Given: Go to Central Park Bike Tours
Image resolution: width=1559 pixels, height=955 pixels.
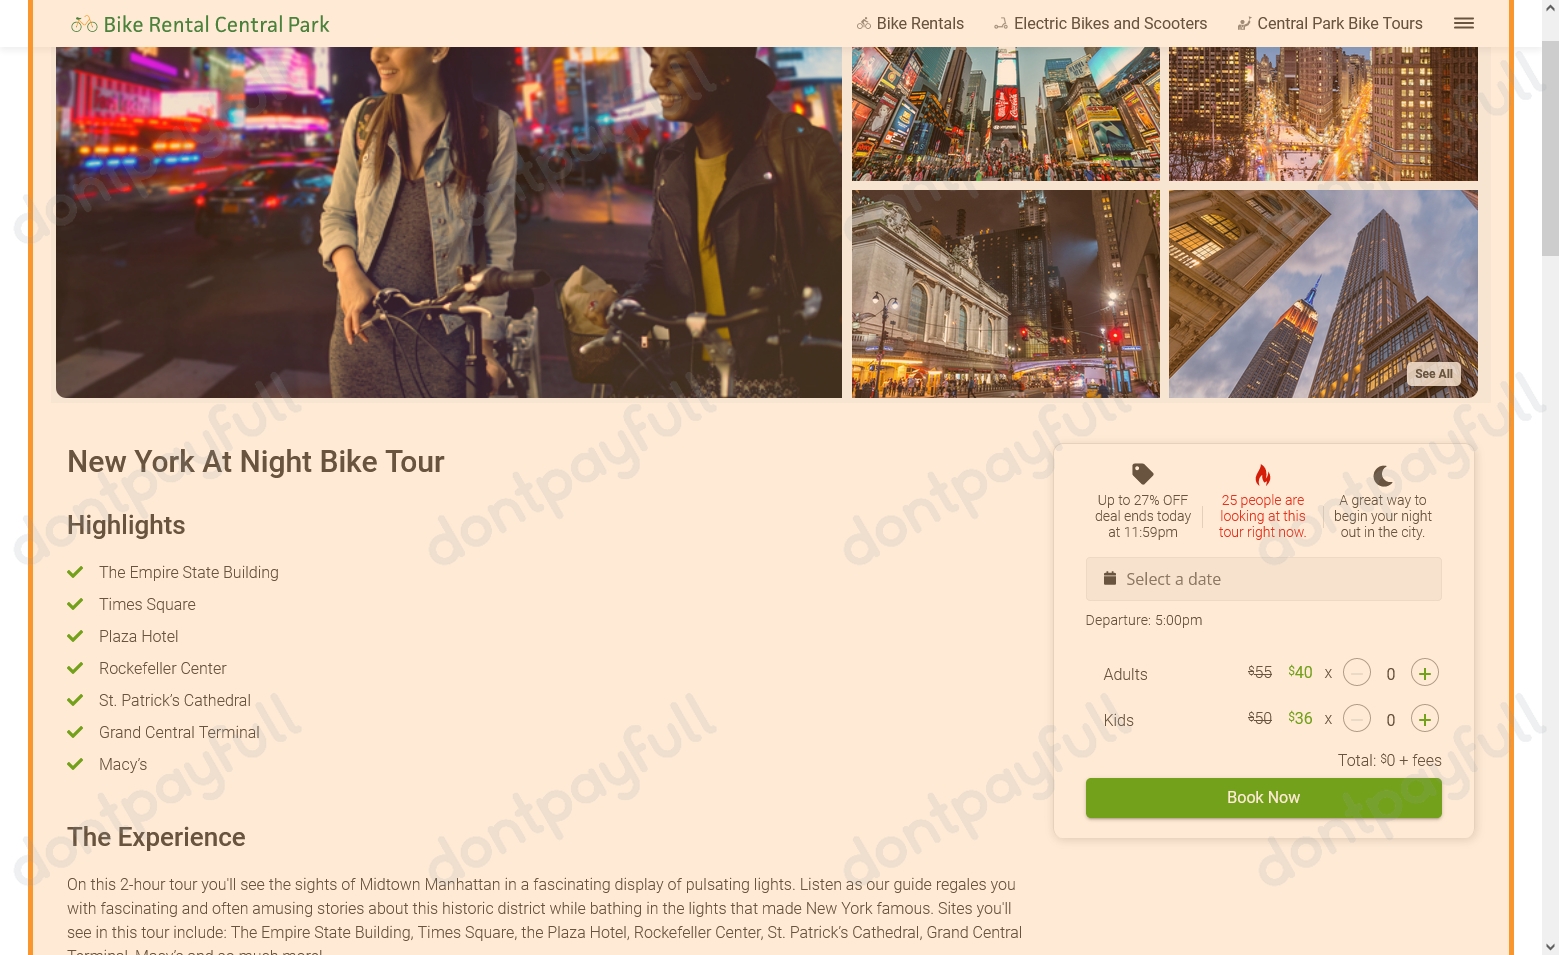Looking at the screenshot, I should (x=1329, y=23).
